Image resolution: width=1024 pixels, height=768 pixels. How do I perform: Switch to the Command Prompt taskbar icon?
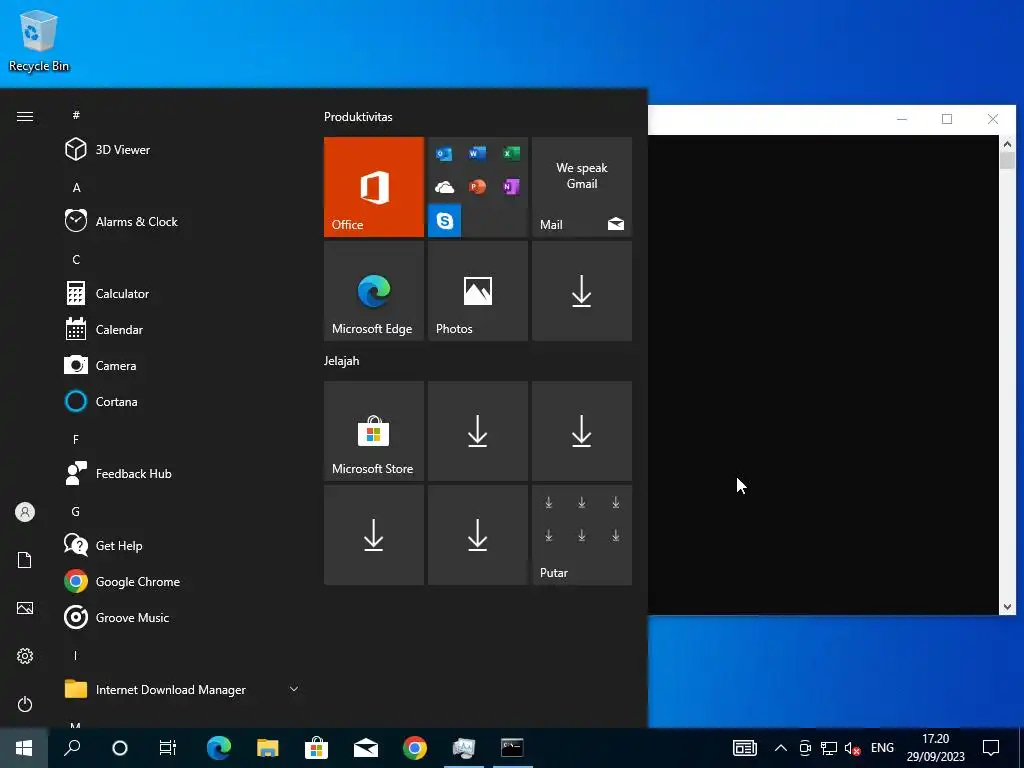513,748
